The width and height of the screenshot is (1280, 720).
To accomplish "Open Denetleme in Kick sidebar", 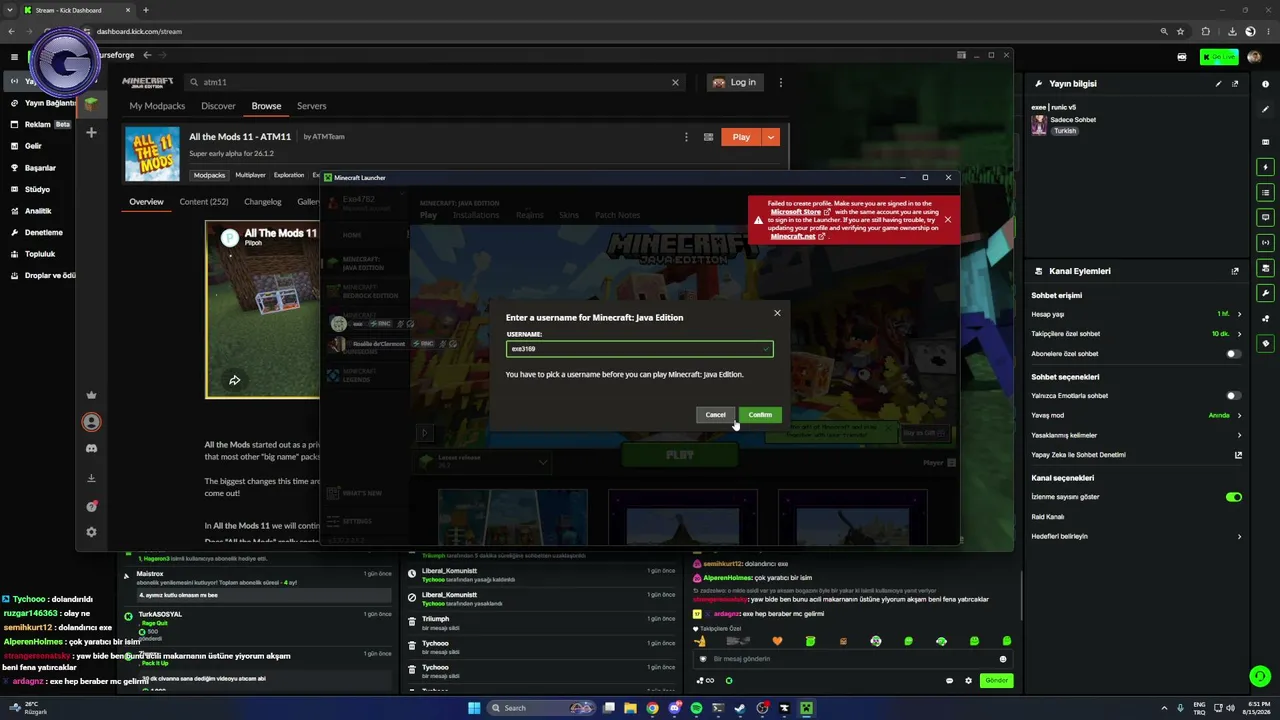I will [43, 233].
